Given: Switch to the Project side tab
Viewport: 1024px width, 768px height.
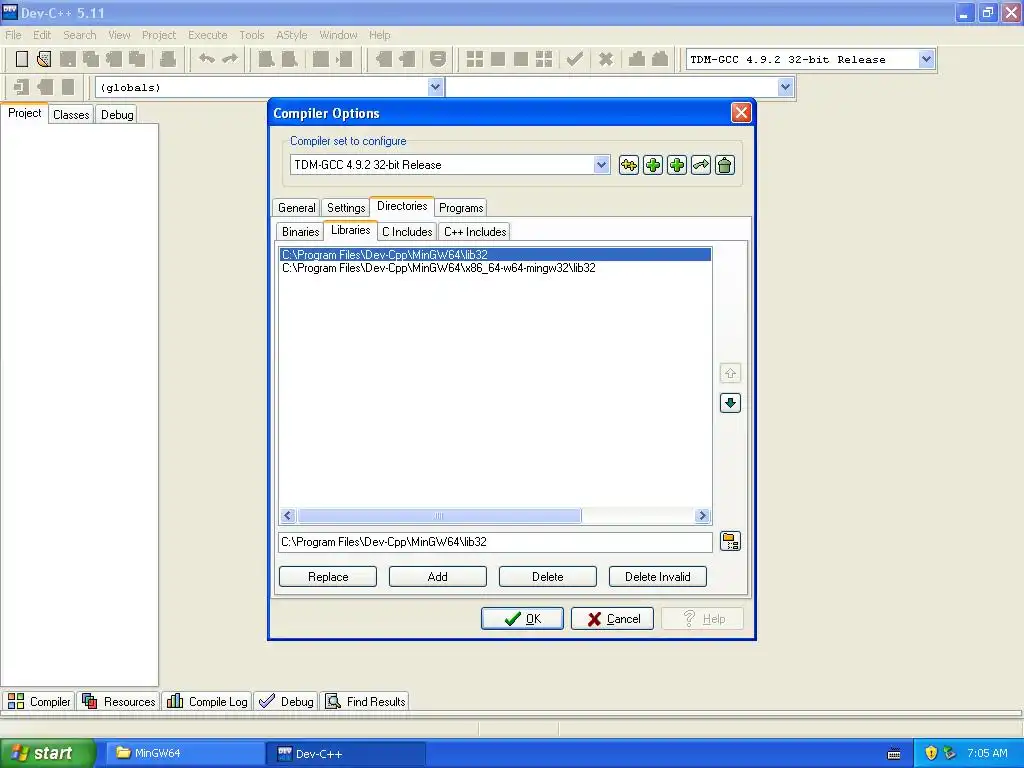Looking at the screenshot, I should pos(25,113).
